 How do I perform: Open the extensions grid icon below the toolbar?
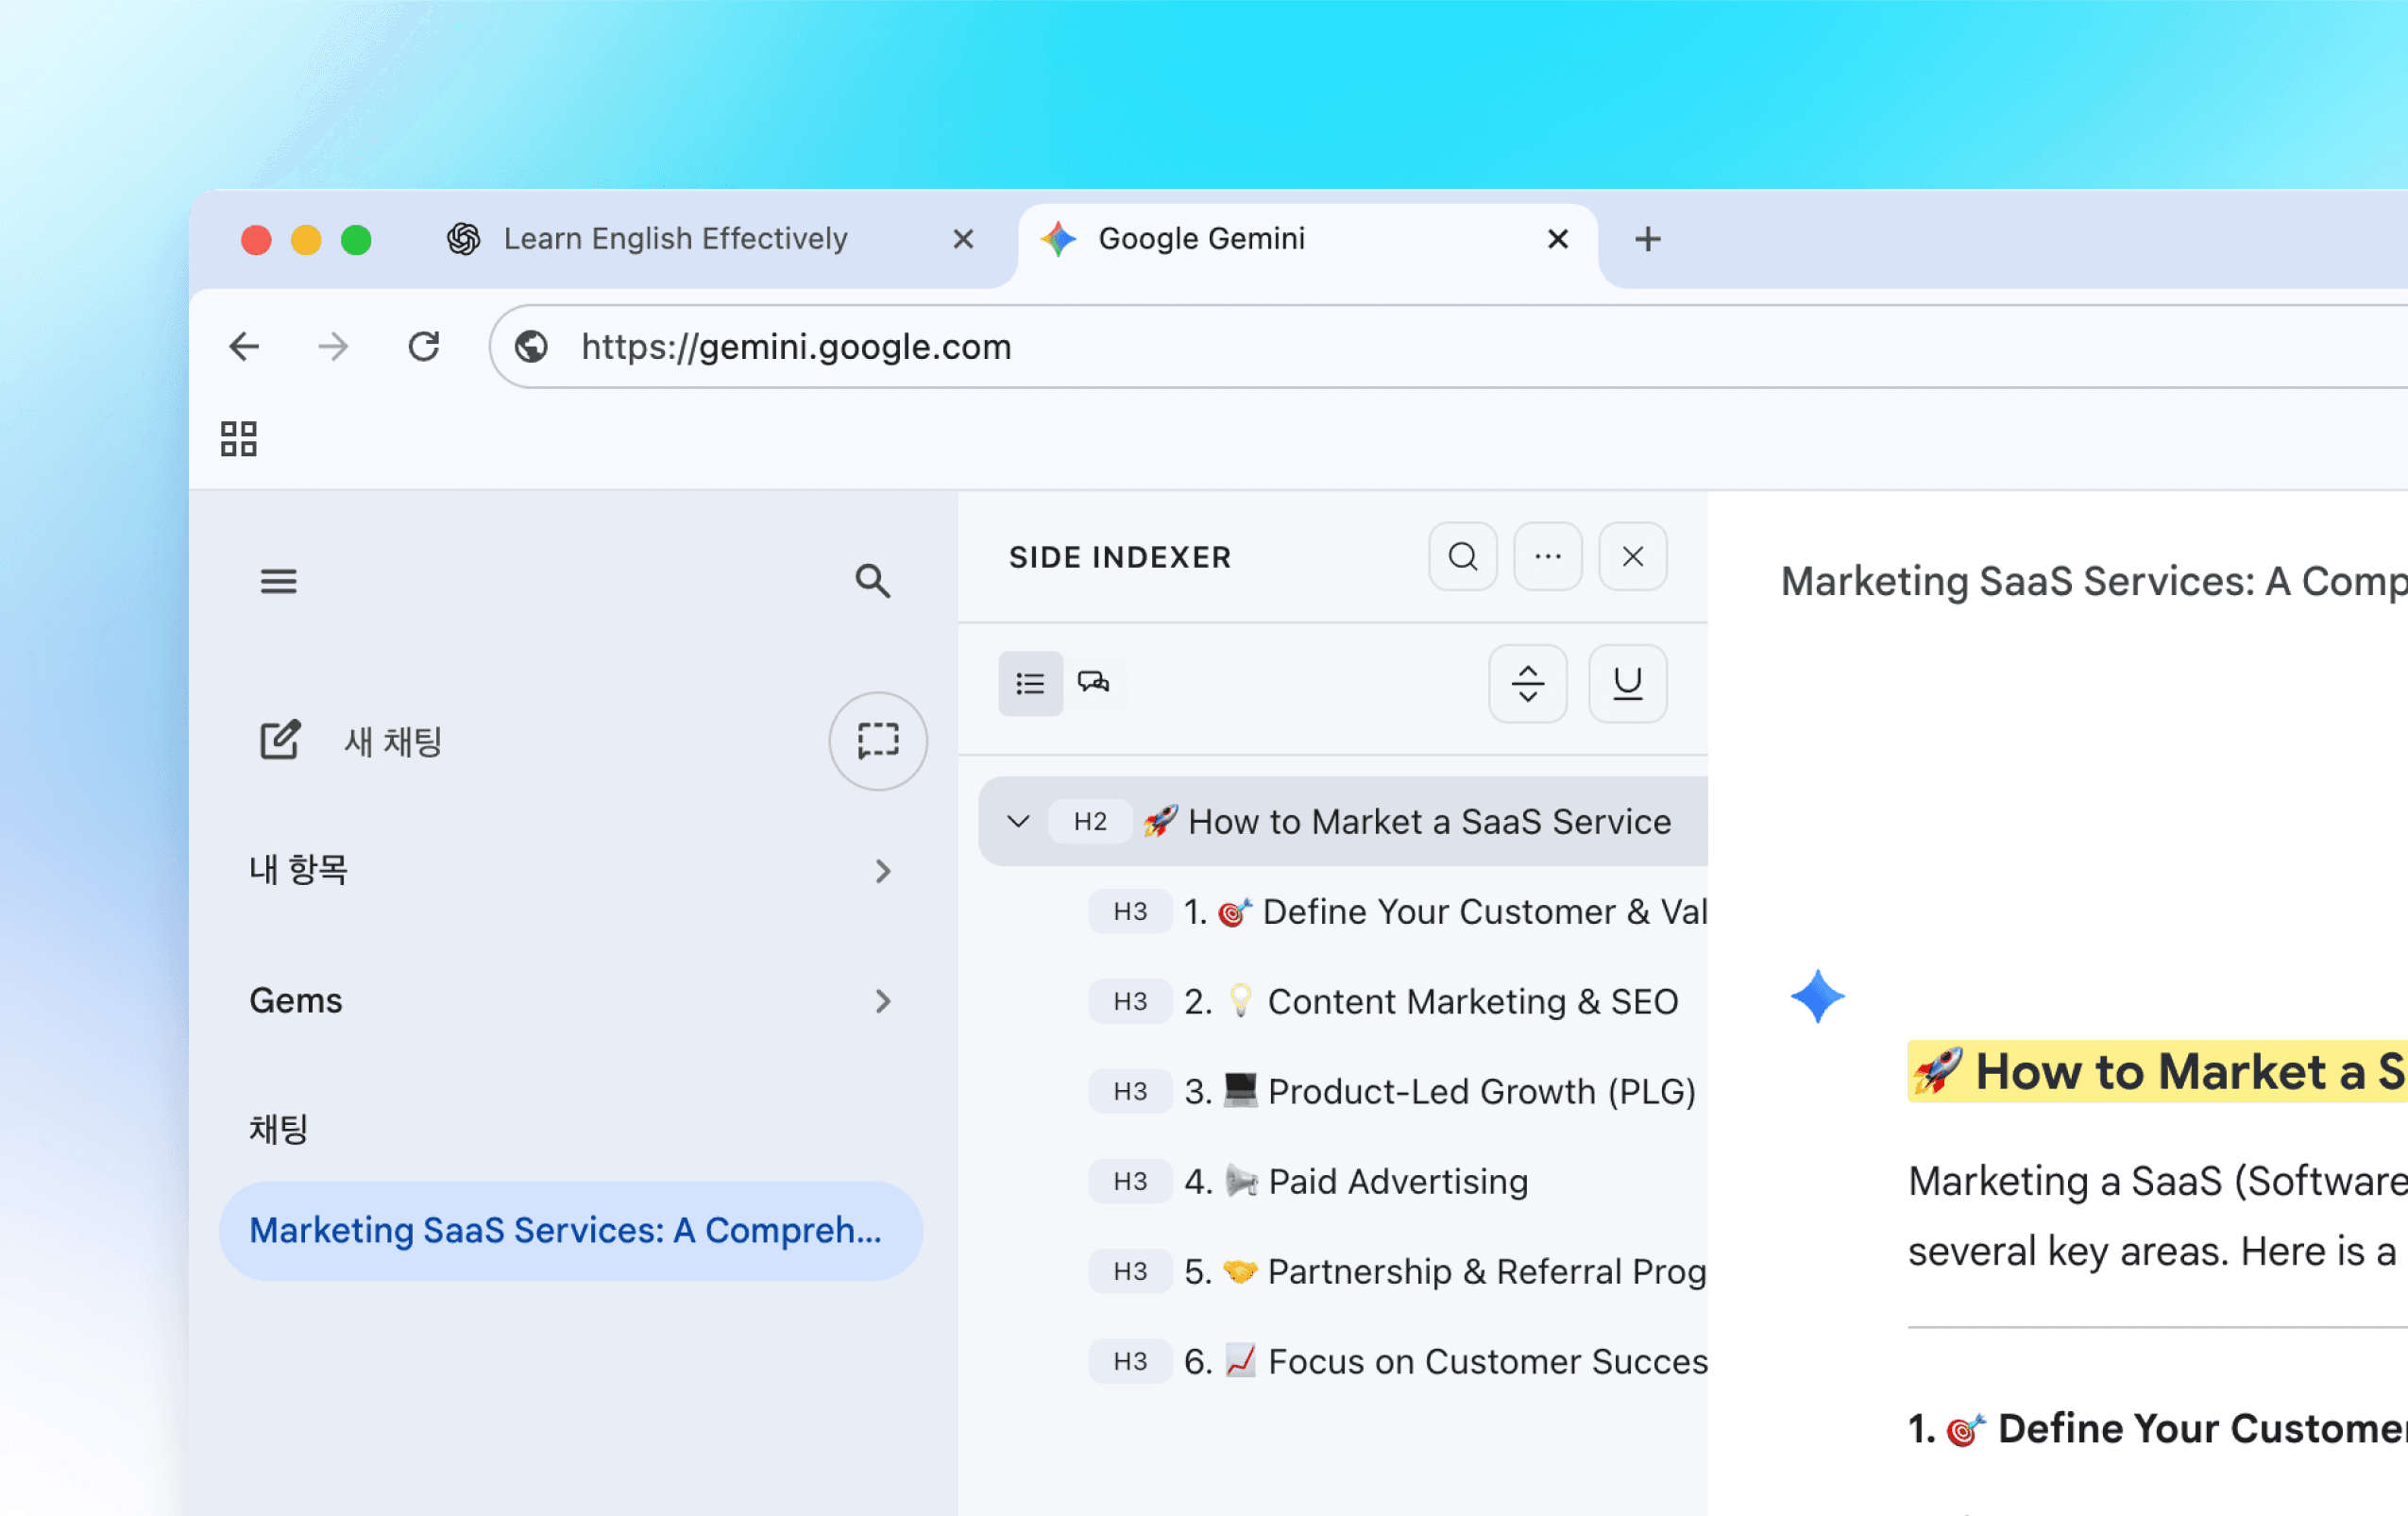[238, 438]
